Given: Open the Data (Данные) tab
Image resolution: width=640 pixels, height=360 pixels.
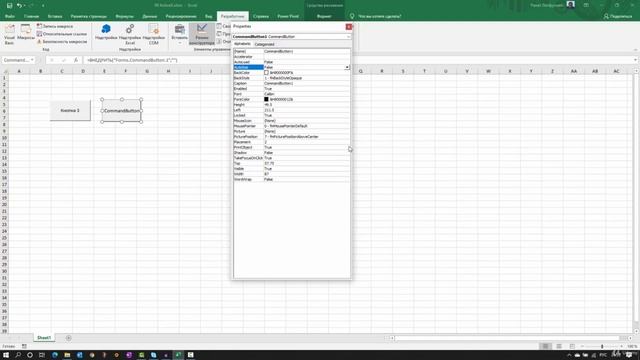Looking at the screenshot, I should pos(150,16).
